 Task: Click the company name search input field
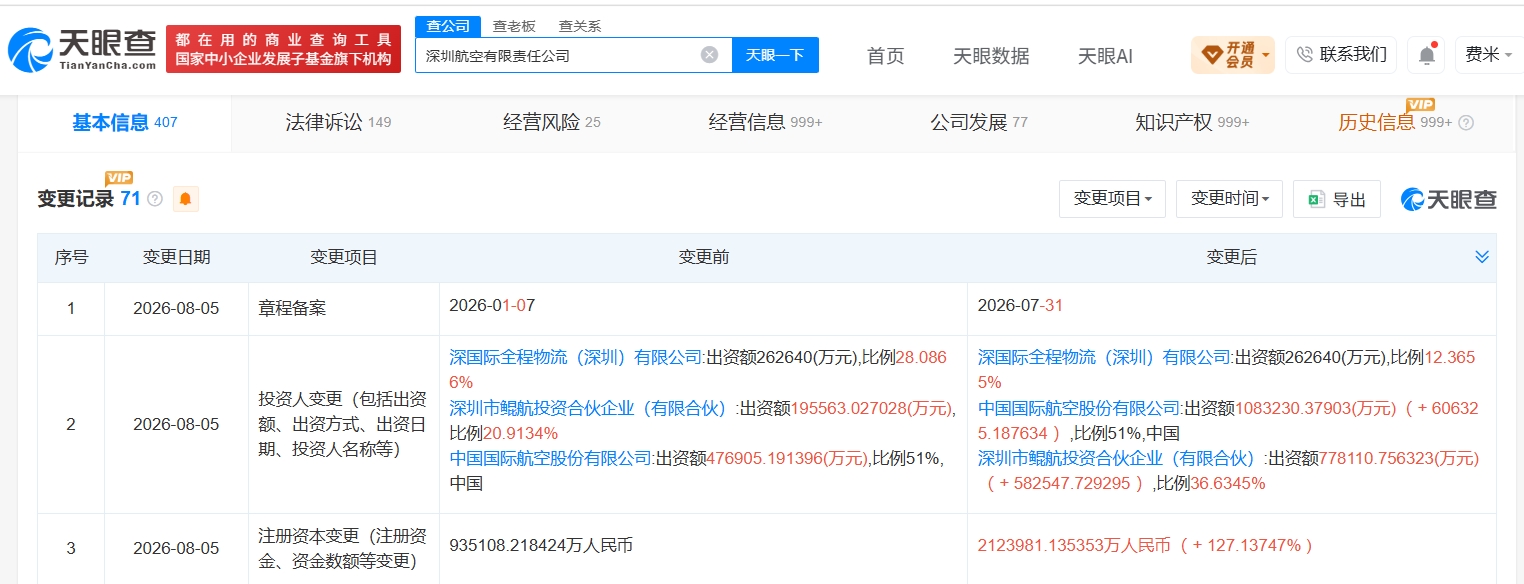(560, 55)
